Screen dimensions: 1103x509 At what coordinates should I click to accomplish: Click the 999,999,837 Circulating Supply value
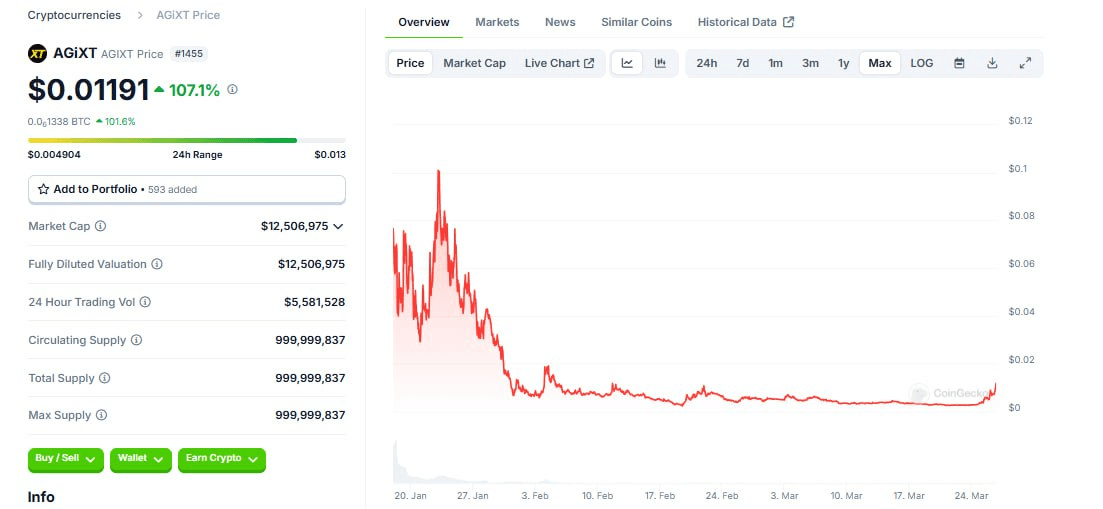(310, 340)
